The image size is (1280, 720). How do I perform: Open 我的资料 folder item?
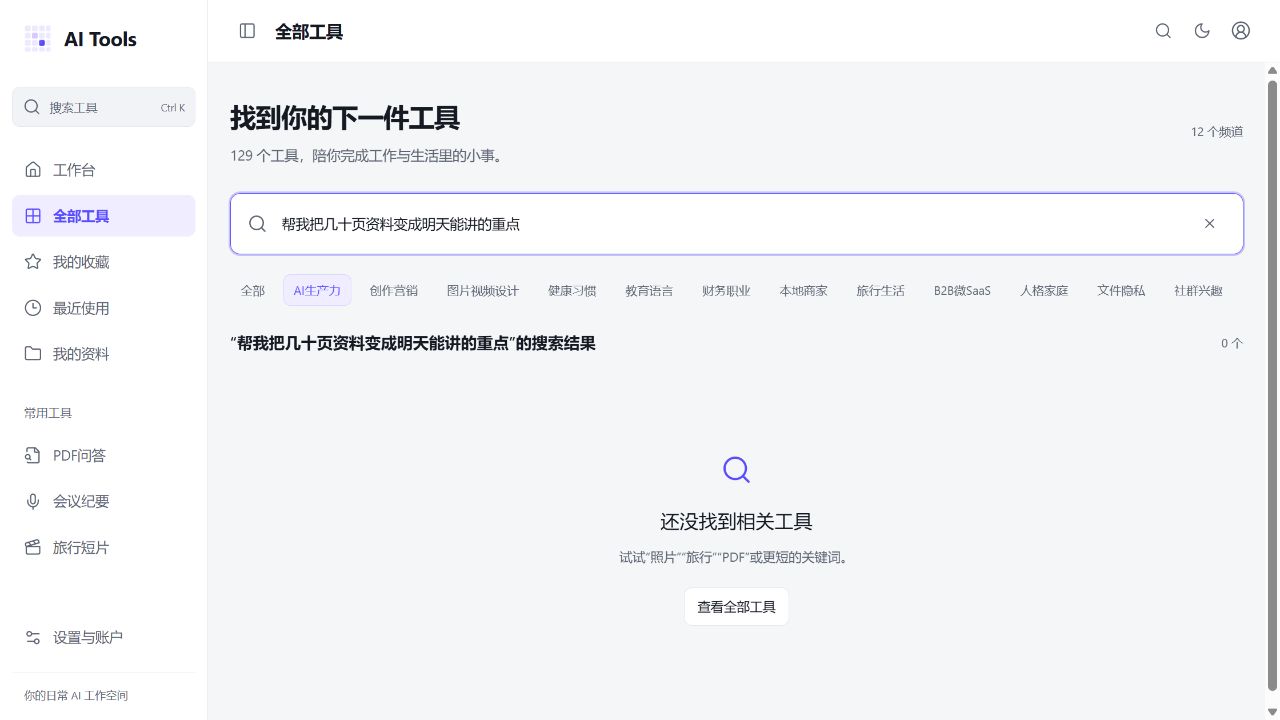tap(104, 354)
